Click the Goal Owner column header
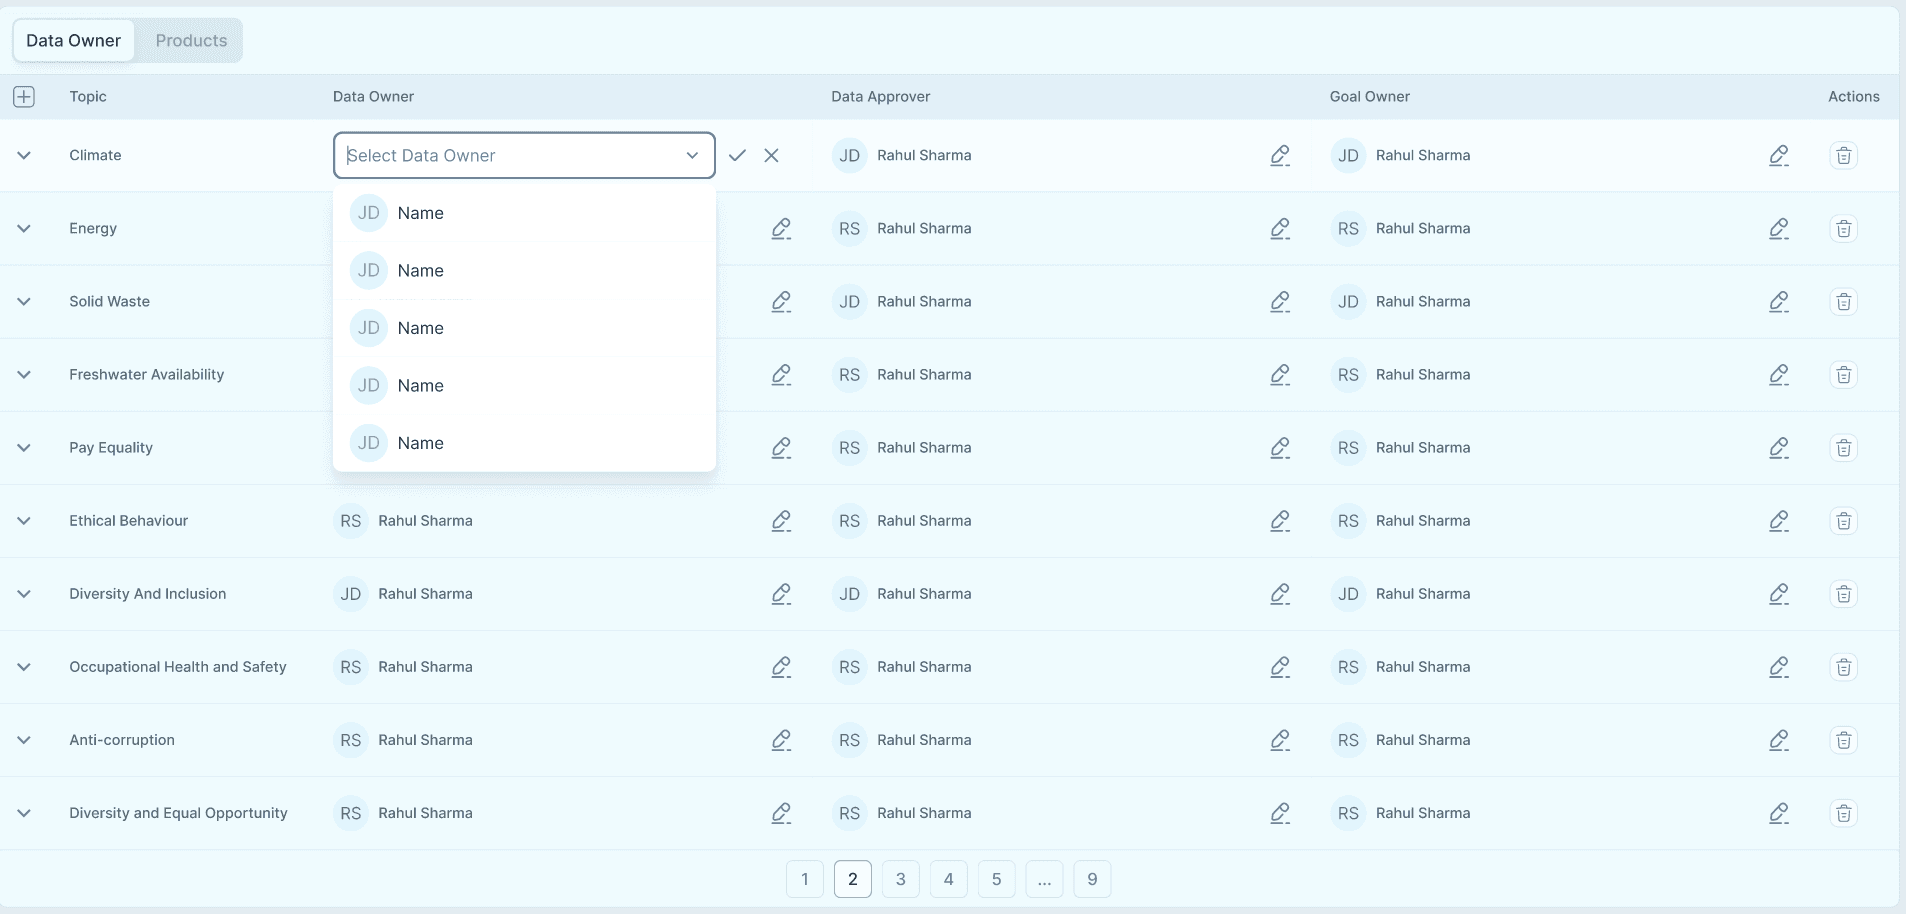Screen dimensions: 1906x914 (1370, 96)
